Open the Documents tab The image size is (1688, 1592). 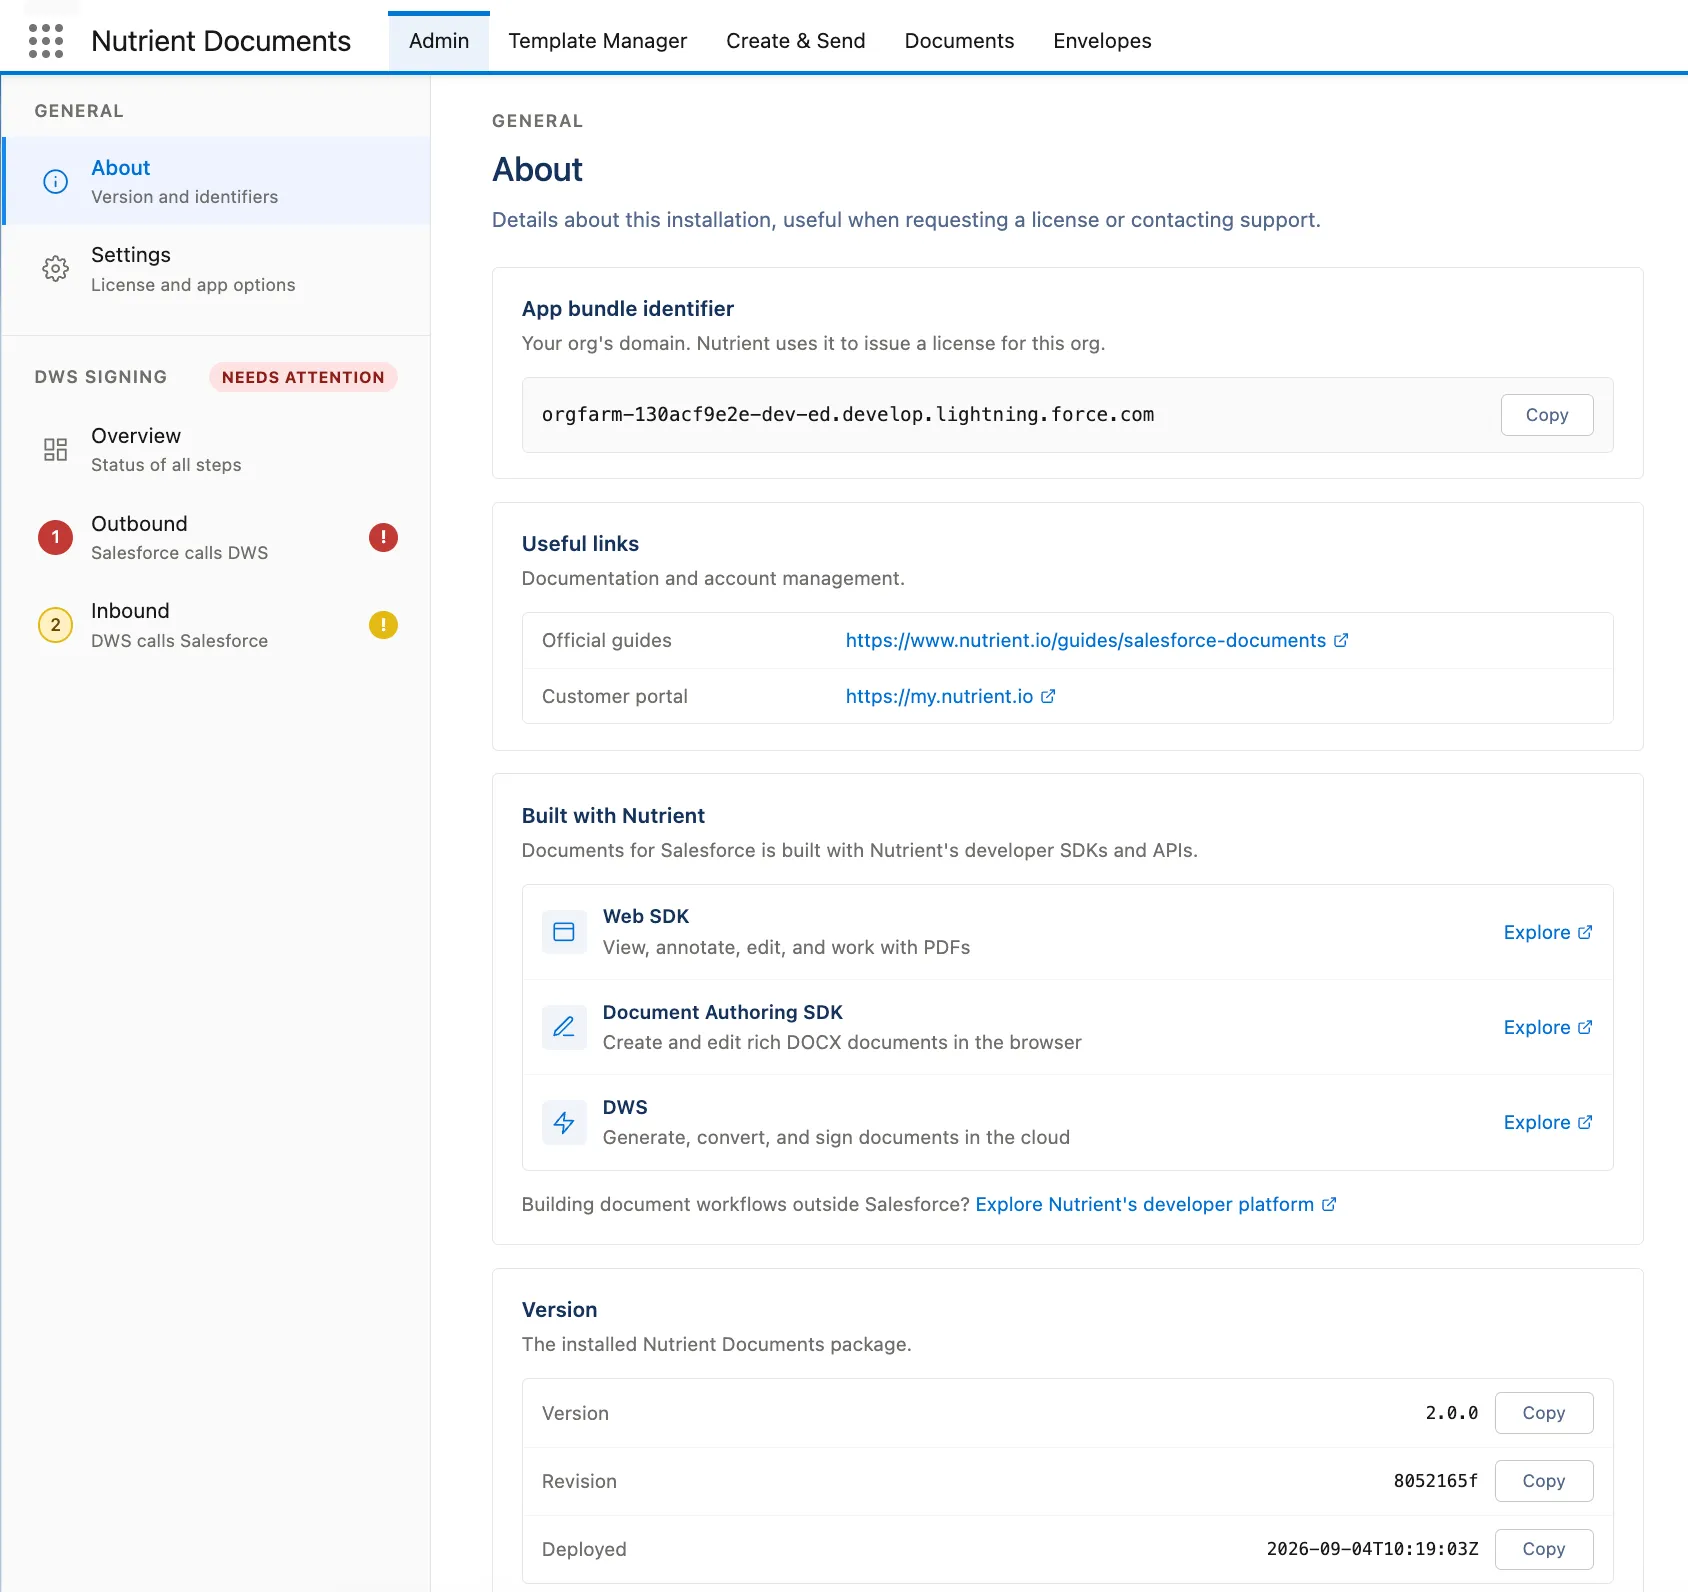[959, 41]
